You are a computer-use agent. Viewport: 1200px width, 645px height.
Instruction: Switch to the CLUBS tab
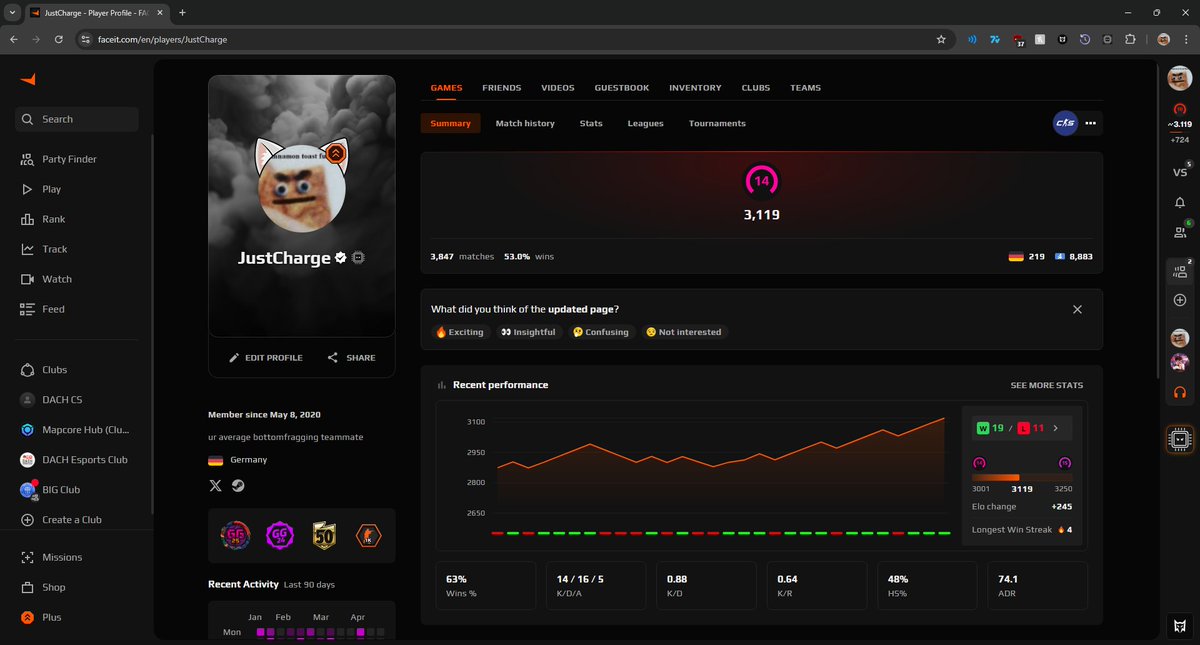pyautogui.click(x=756, y=88)
